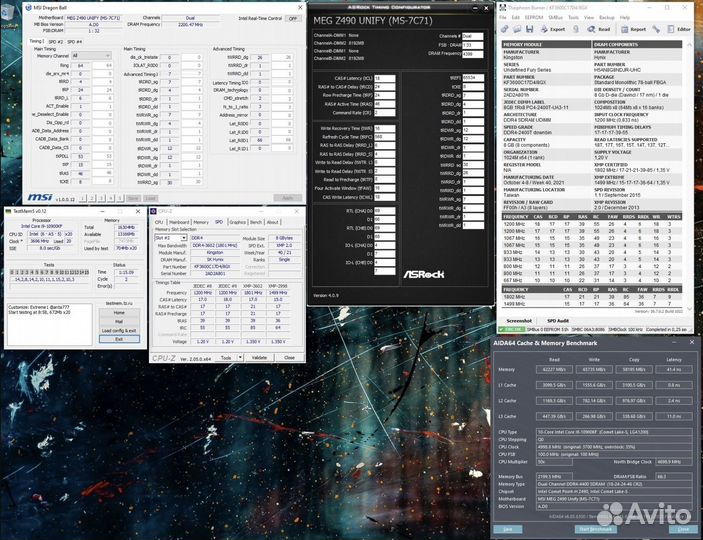The width and height of the screenshot is (703, 540).
Task: Open Memory Channel dropdown in MSI Dragon Ball
Action: click(x=91, y=56)
